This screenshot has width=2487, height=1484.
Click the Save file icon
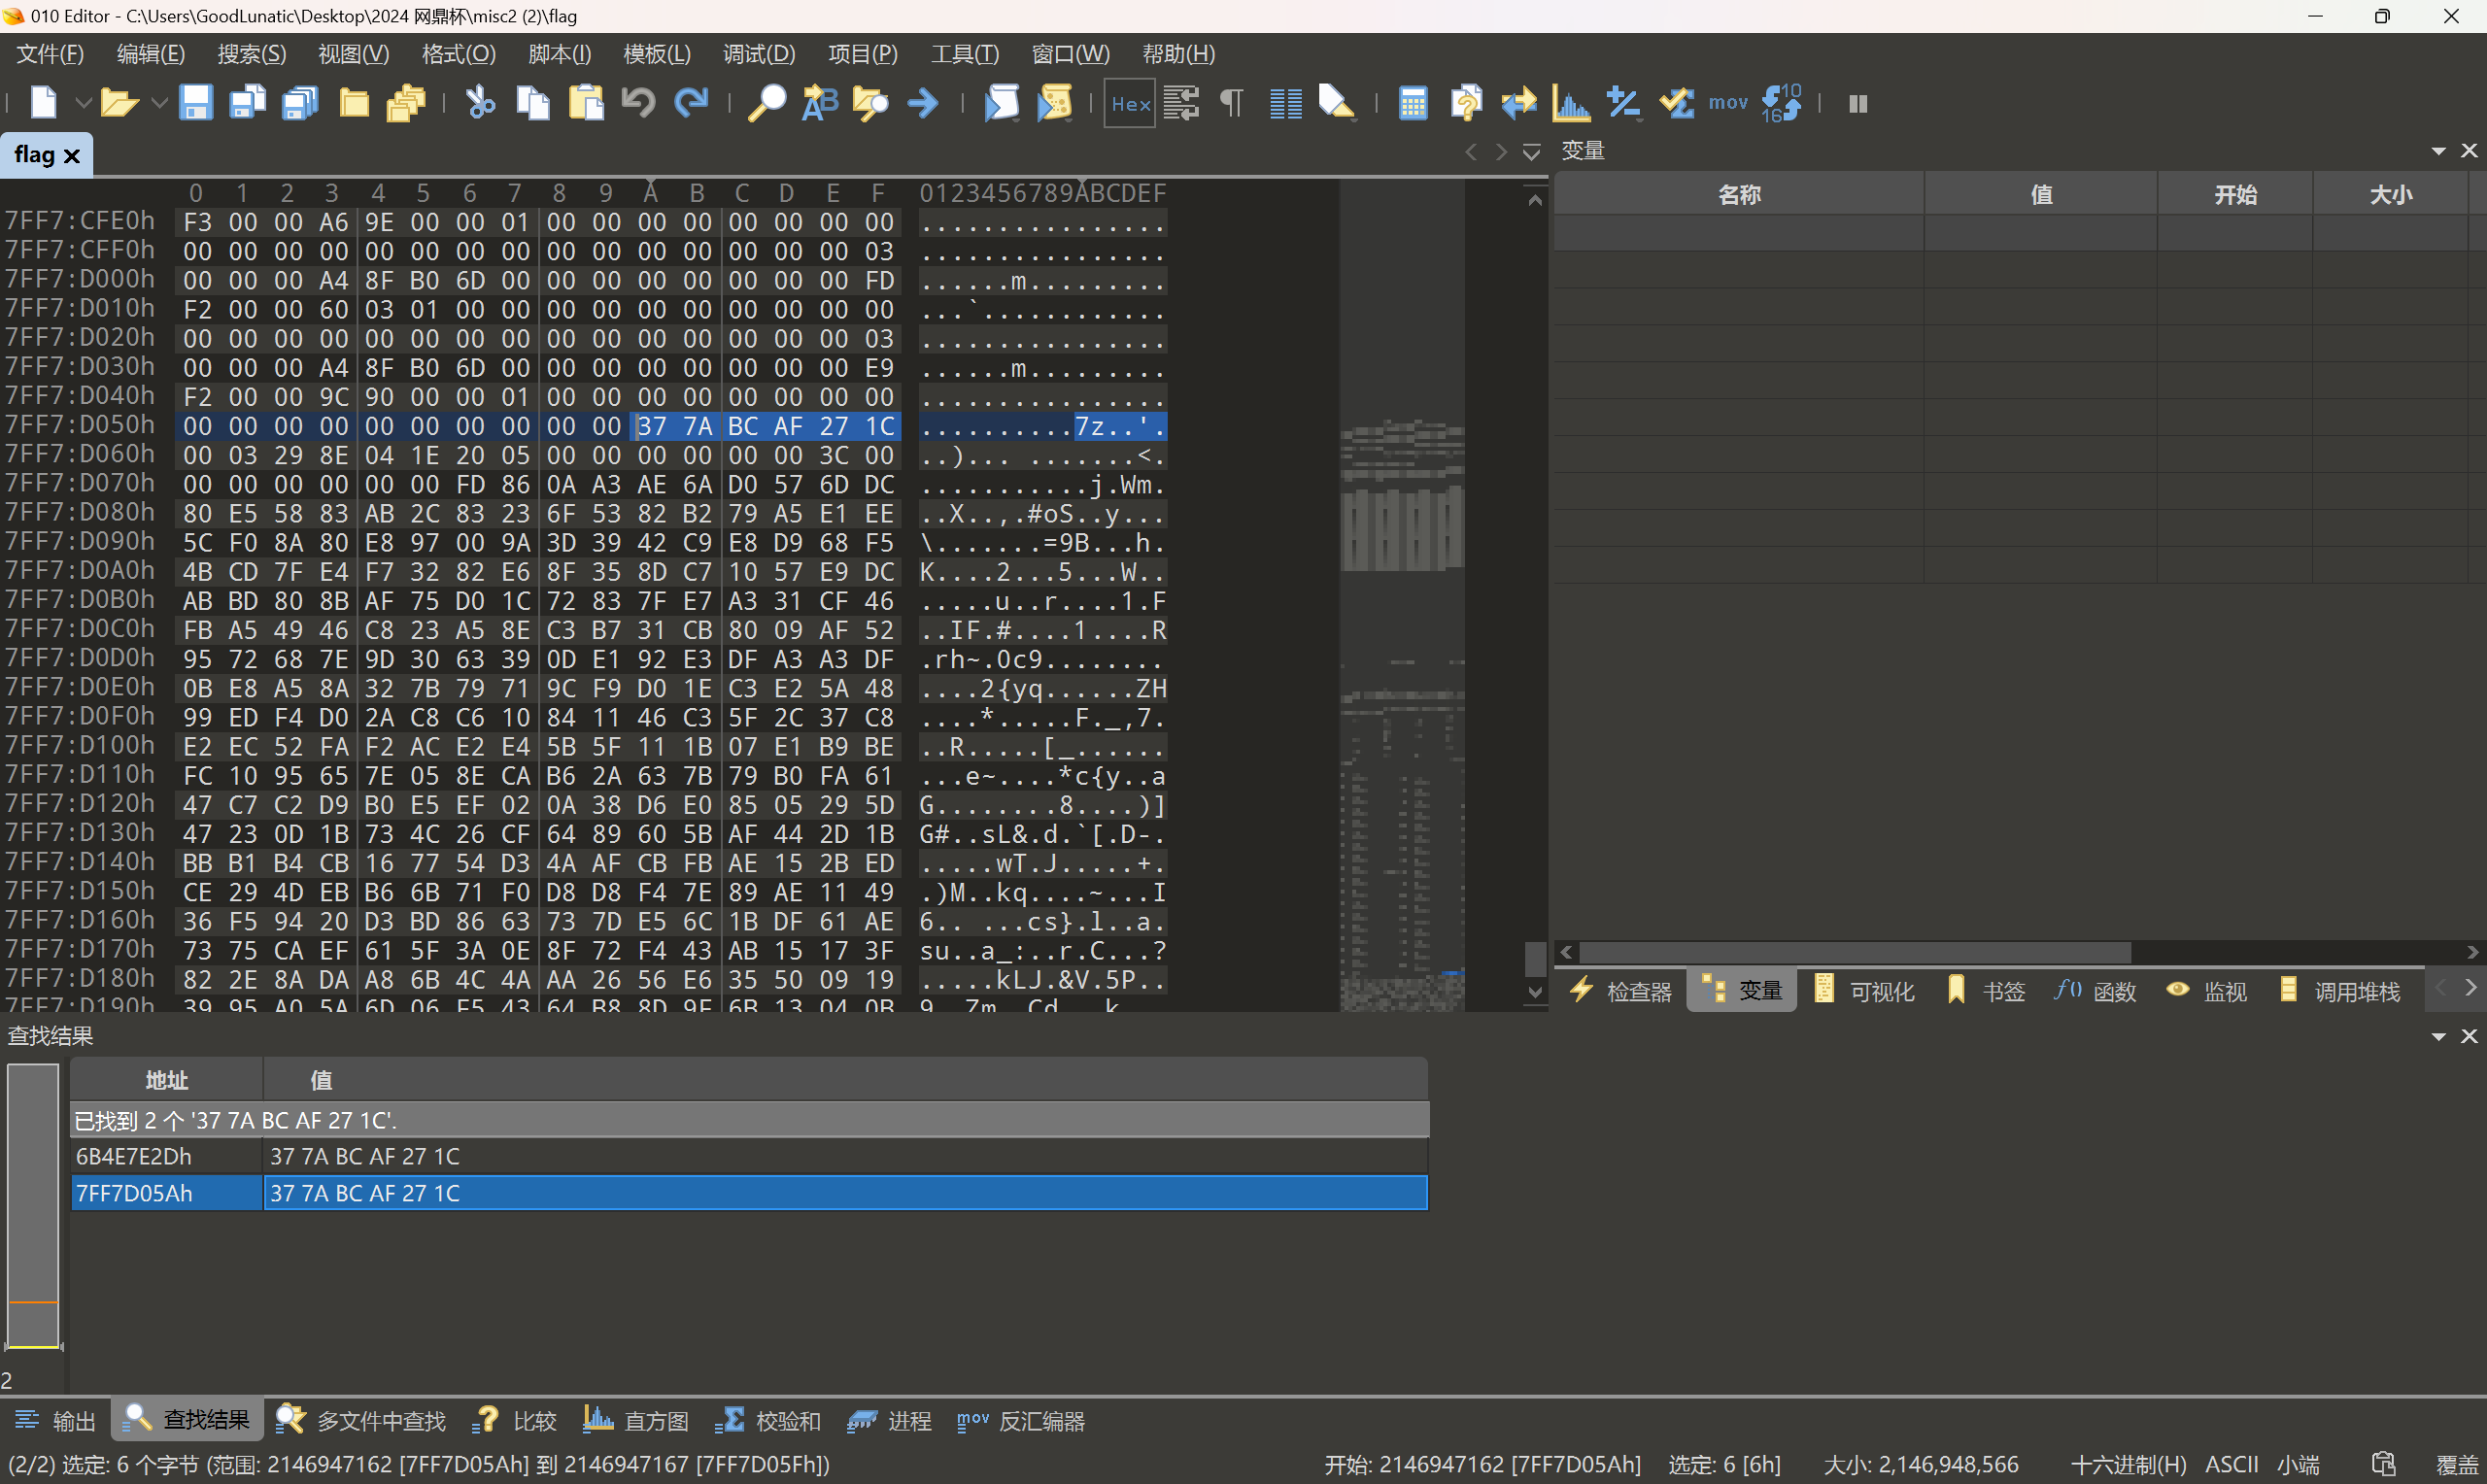coord(195,103)
